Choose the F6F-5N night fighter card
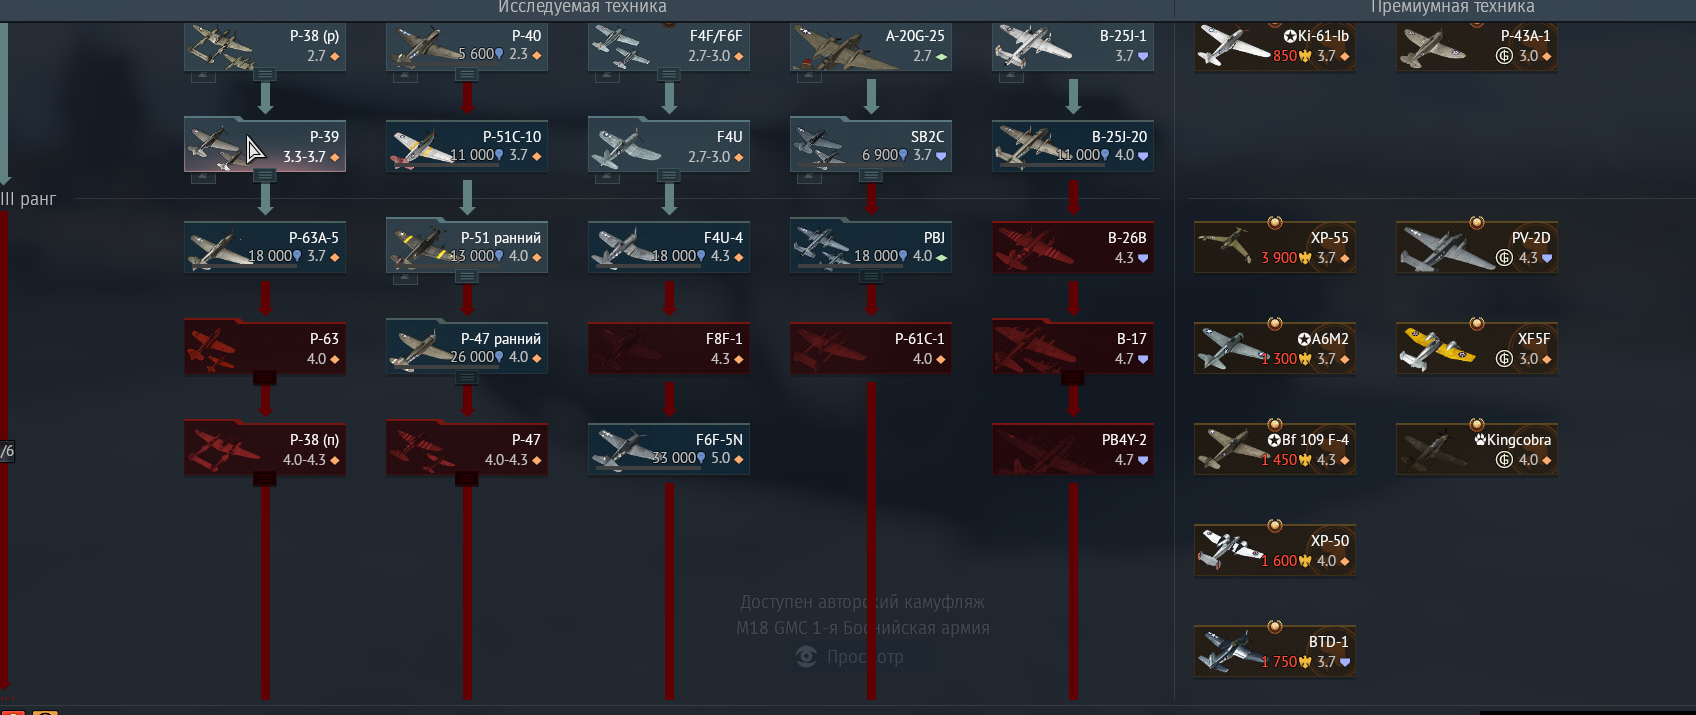The image size is (1696, 715). [669, 449]
